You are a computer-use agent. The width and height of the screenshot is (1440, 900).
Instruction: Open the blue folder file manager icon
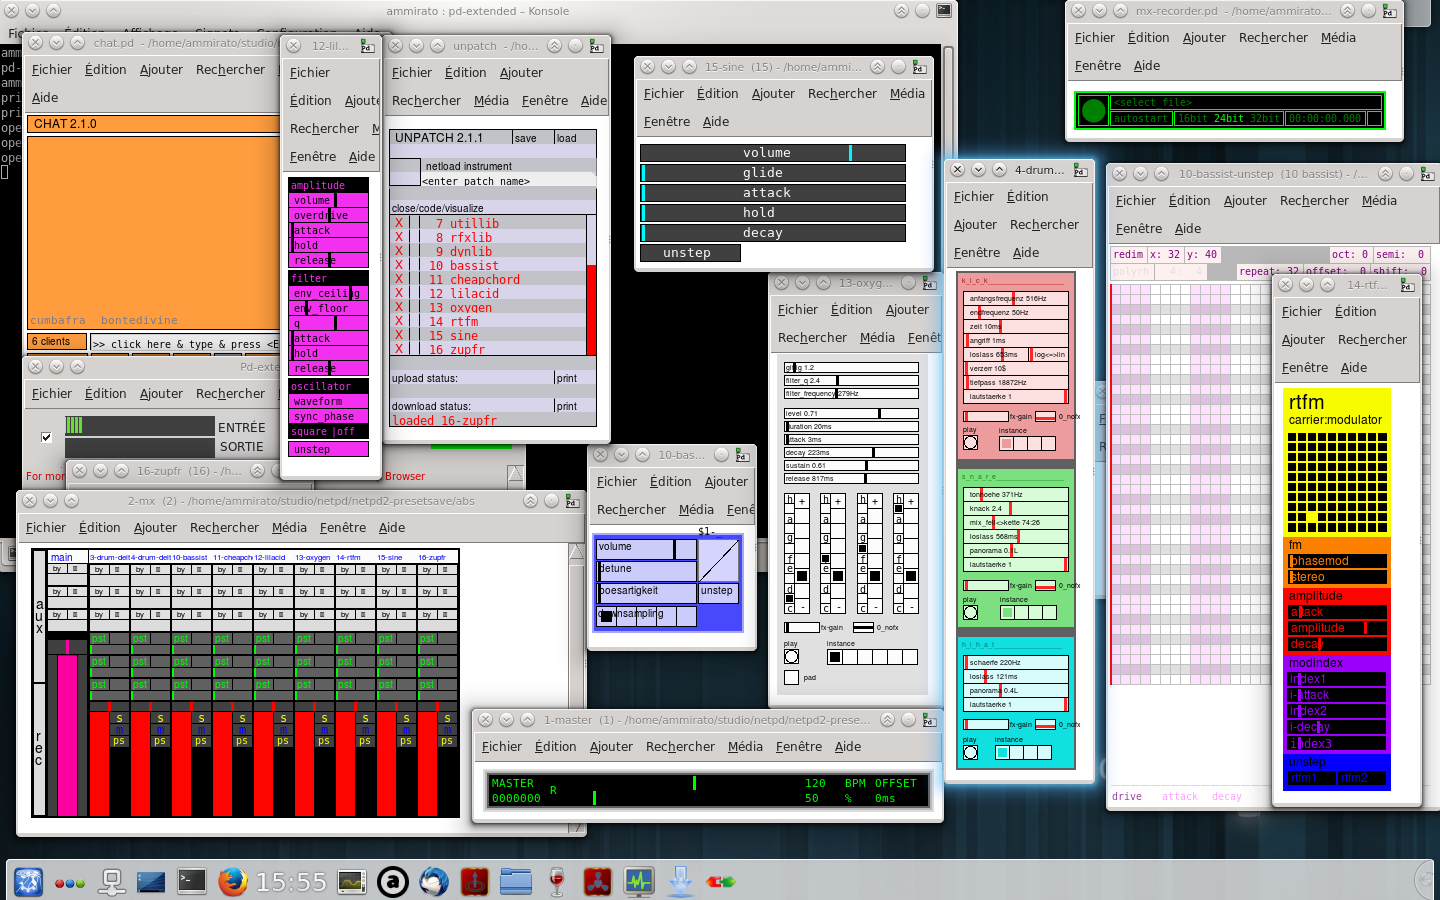[516, 881]
